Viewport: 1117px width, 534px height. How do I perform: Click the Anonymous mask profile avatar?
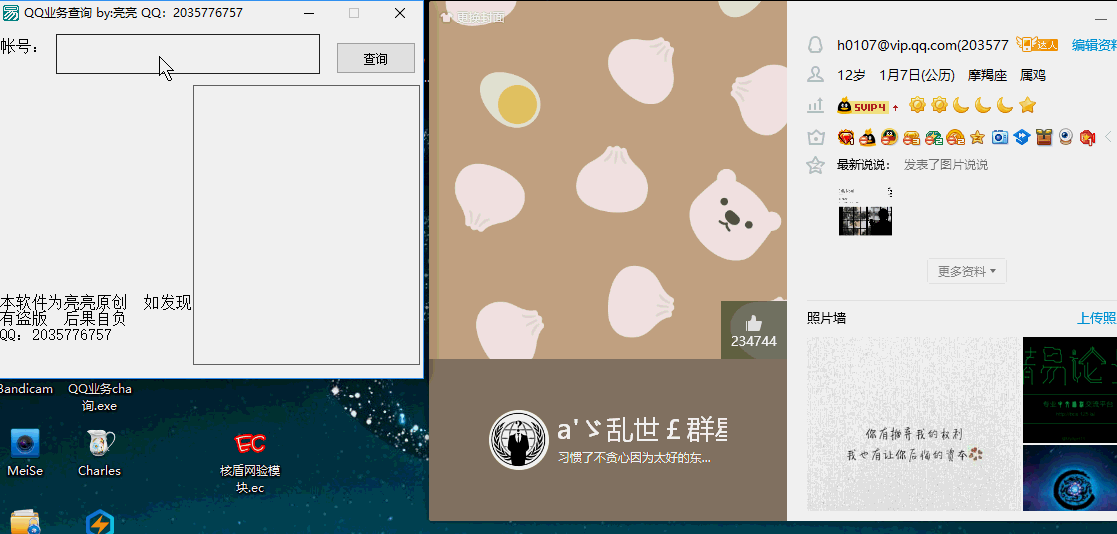coord(518,440)
